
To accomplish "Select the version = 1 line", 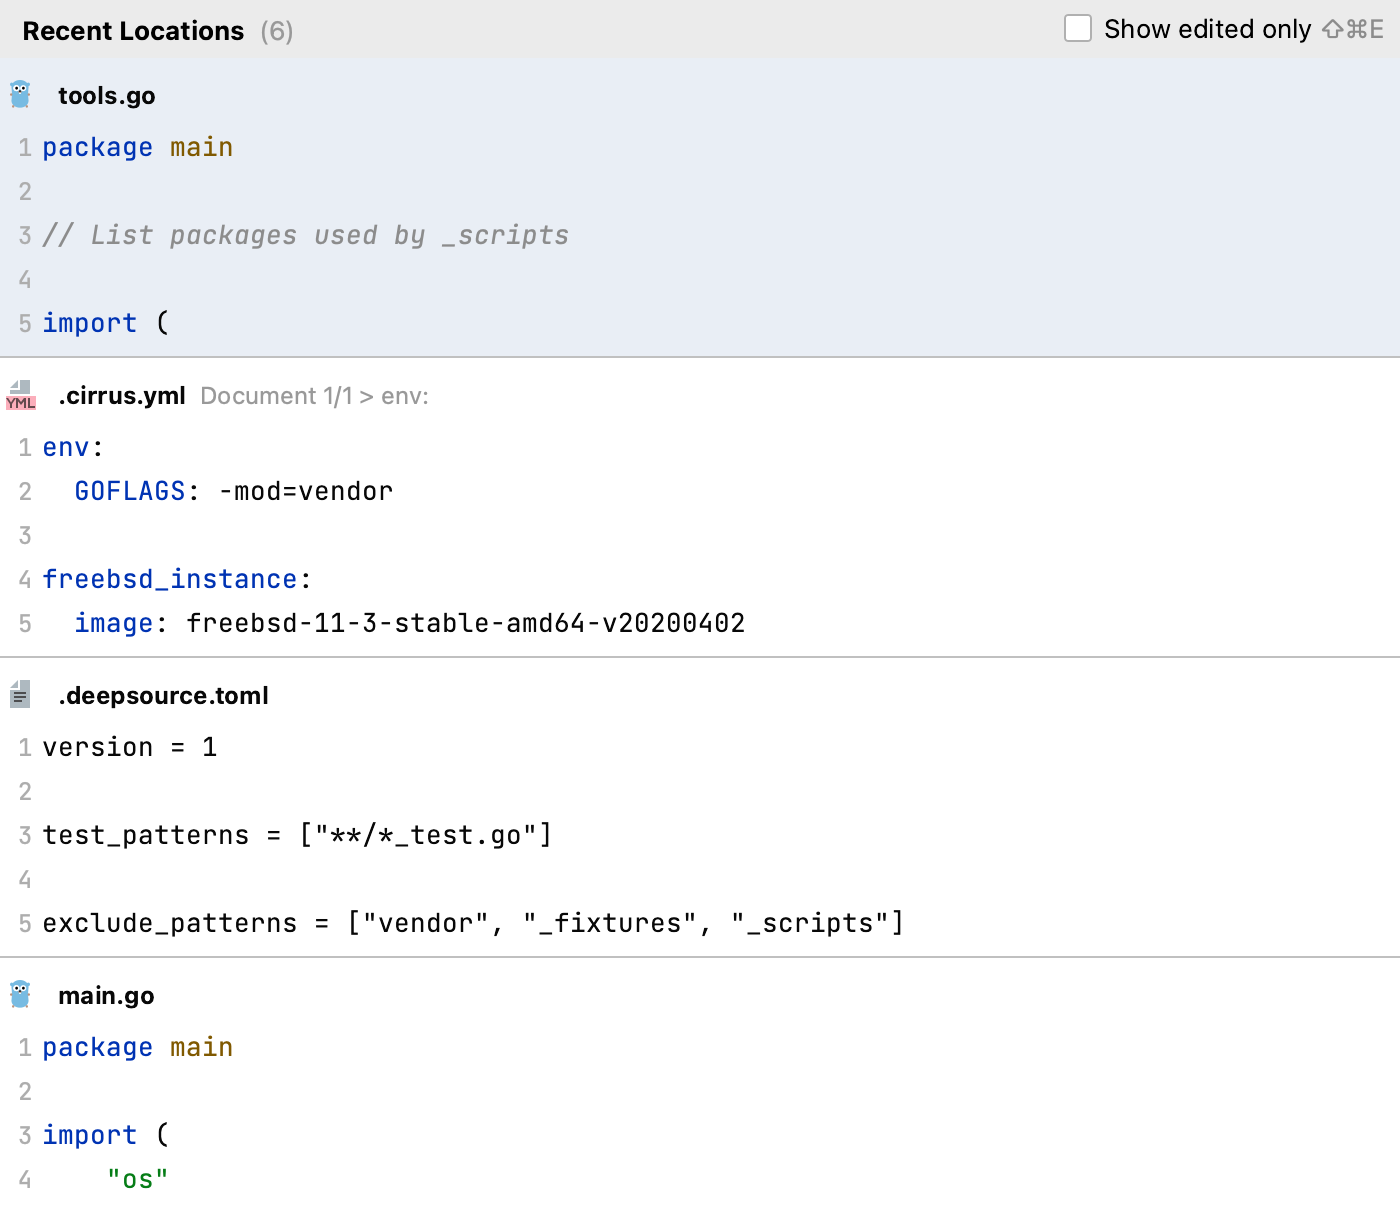I will point(130,748).
